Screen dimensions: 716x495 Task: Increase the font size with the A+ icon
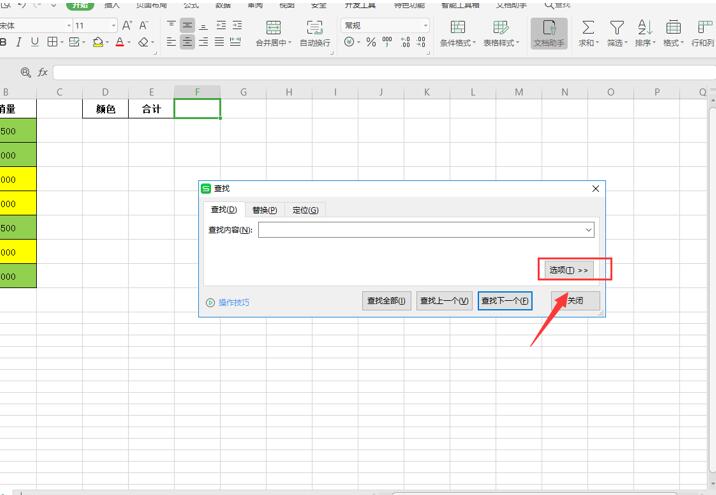click(127, 26)
